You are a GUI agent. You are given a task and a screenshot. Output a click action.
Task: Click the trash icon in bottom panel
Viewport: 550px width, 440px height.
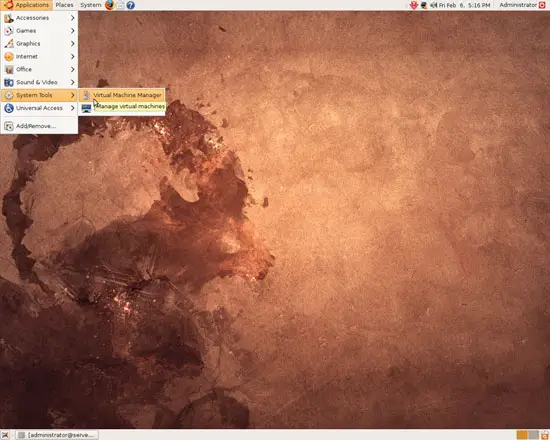click(x=544, y=435)
